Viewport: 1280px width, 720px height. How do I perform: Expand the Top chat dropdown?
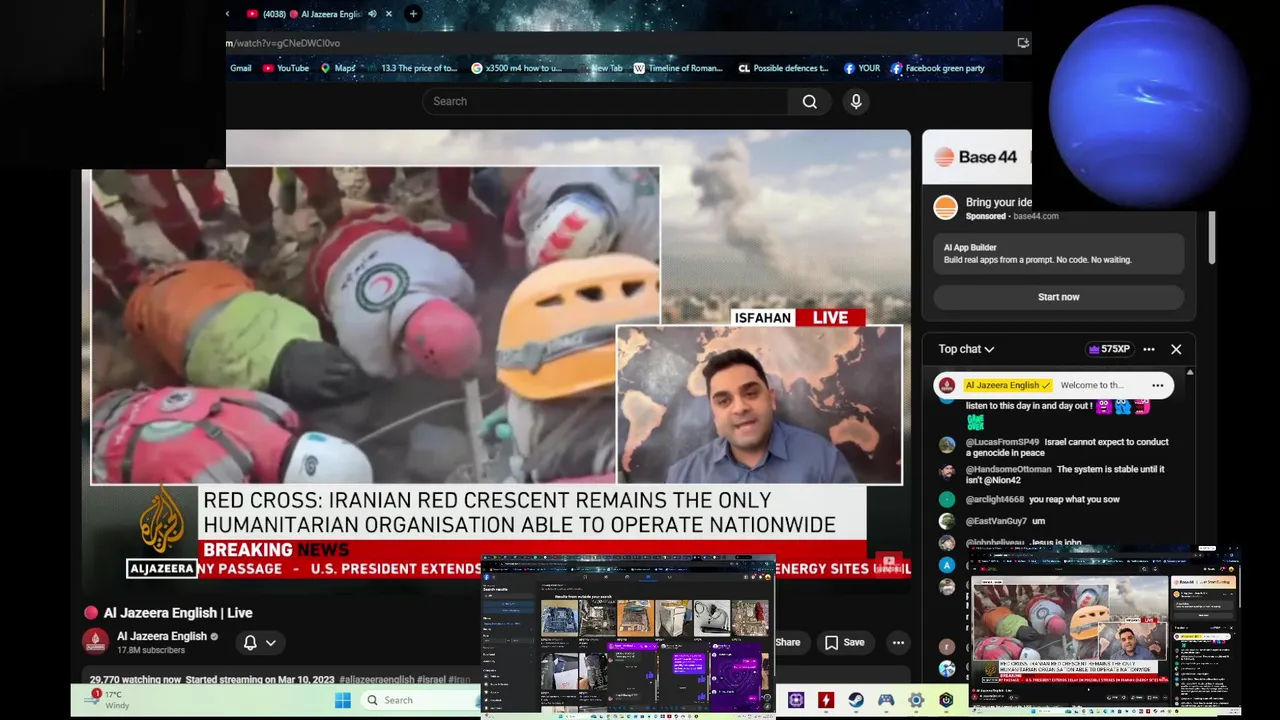coord(966,349)
